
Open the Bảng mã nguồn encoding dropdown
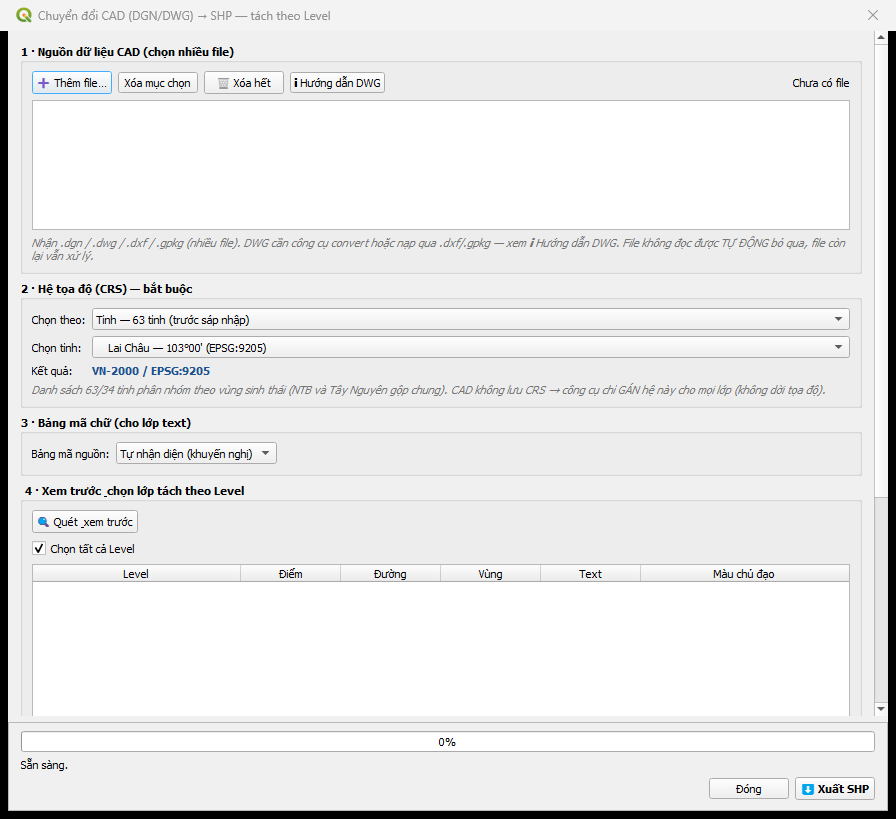click(x=196, y=454)
